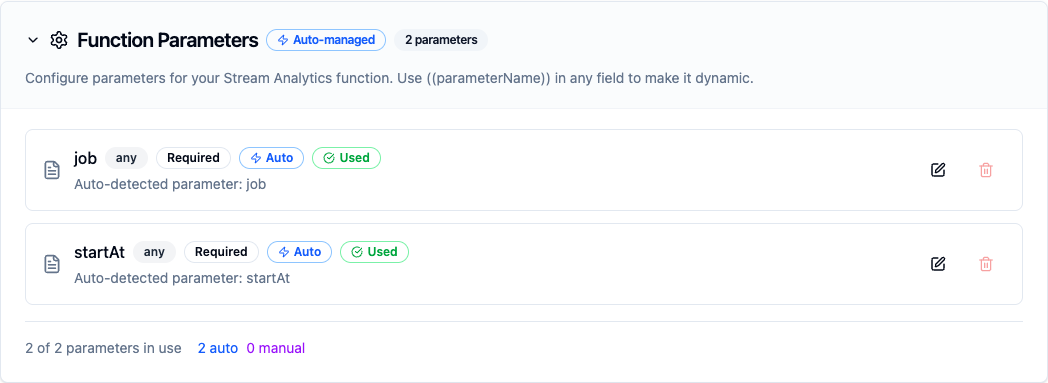The width and height of the screenshot is (1048, 383).
Task: Click the Auto-managed badge
Action: coord(326,40)
